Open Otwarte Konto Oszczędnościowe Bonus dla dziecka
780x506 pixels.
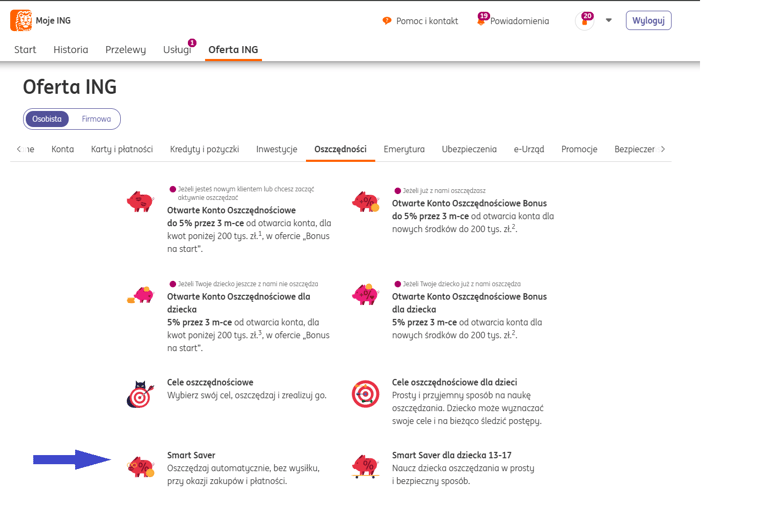[x=469, y=303]
